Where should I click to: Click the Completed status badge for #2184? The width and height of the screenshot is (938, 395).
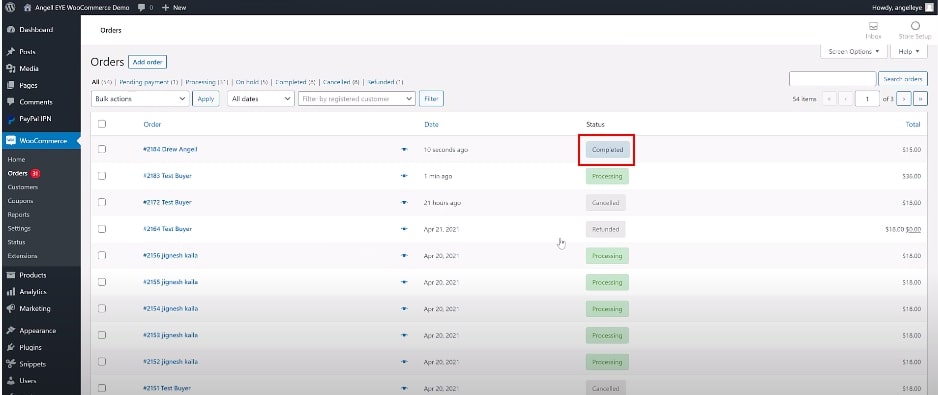(x=607, y=150)
